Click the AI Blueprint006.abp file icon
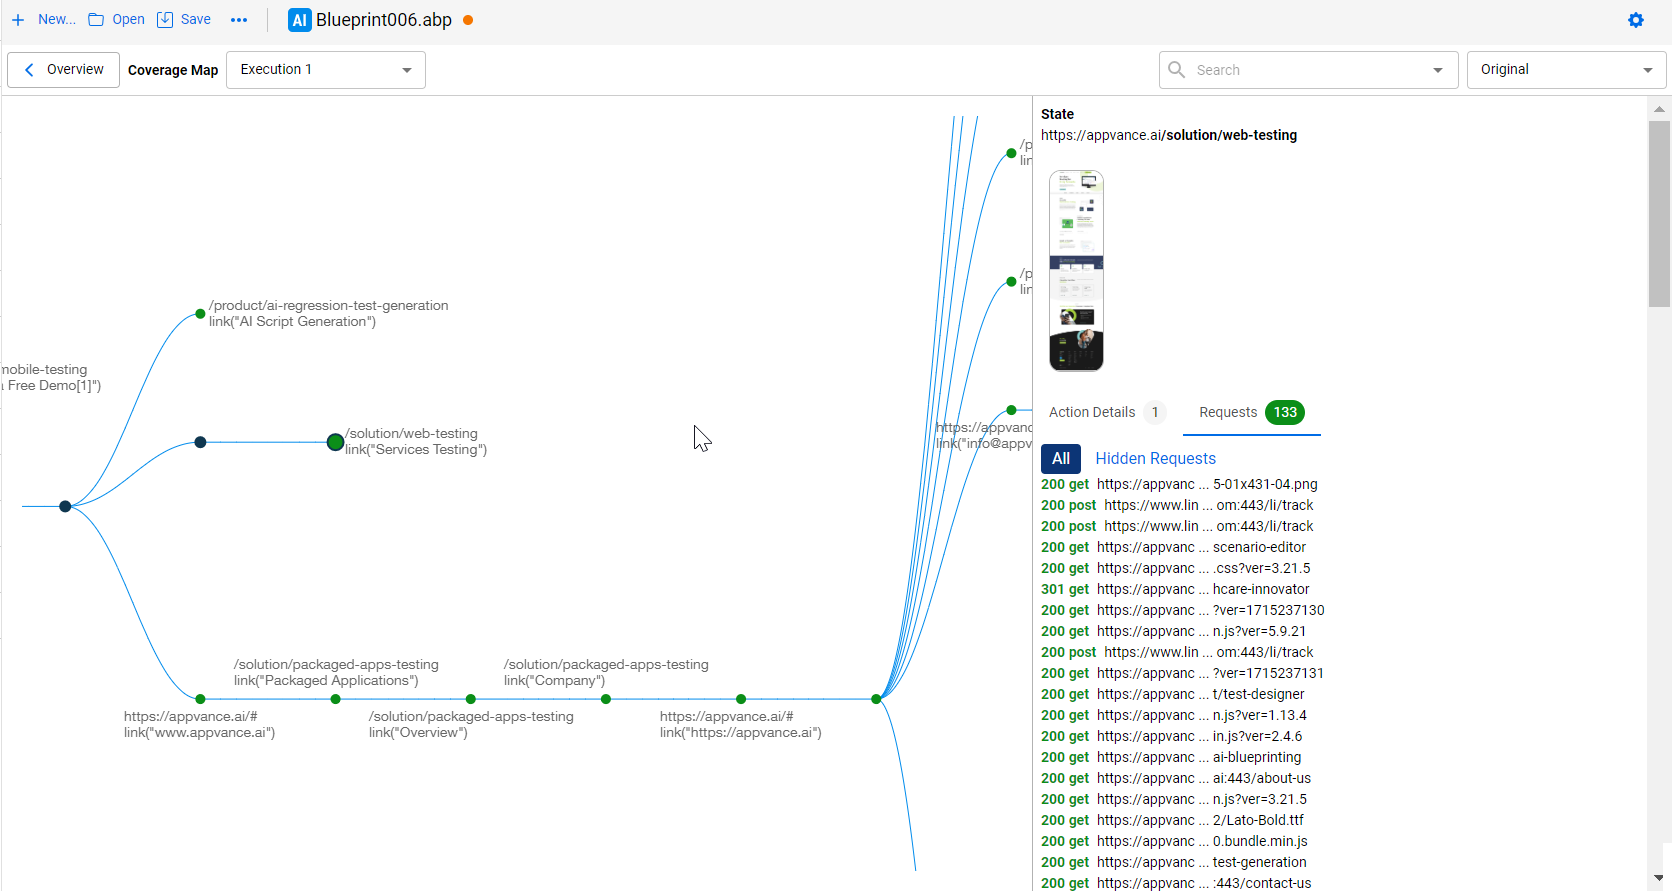 (x=299, y=20)
